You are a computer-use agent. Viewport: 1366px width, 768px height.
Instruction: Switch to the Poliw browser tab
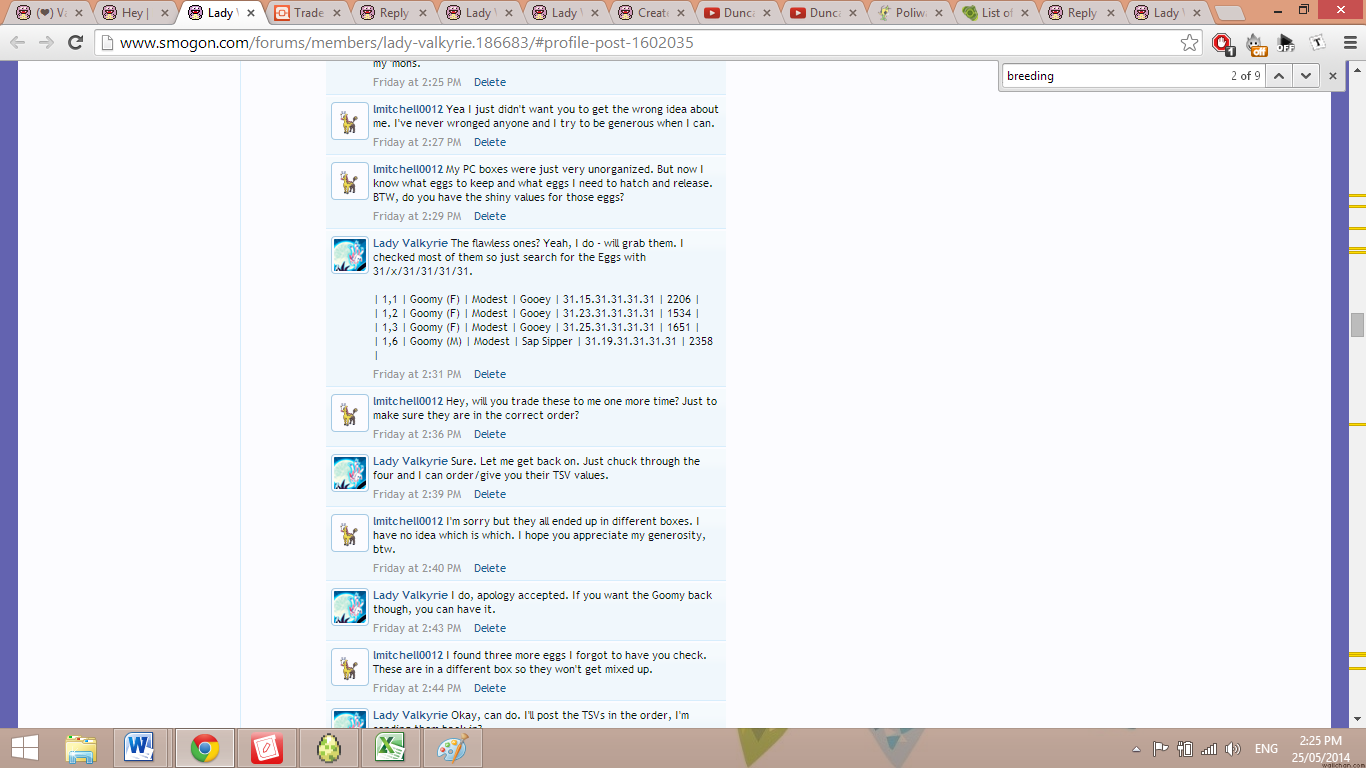[x=907, y=13]
